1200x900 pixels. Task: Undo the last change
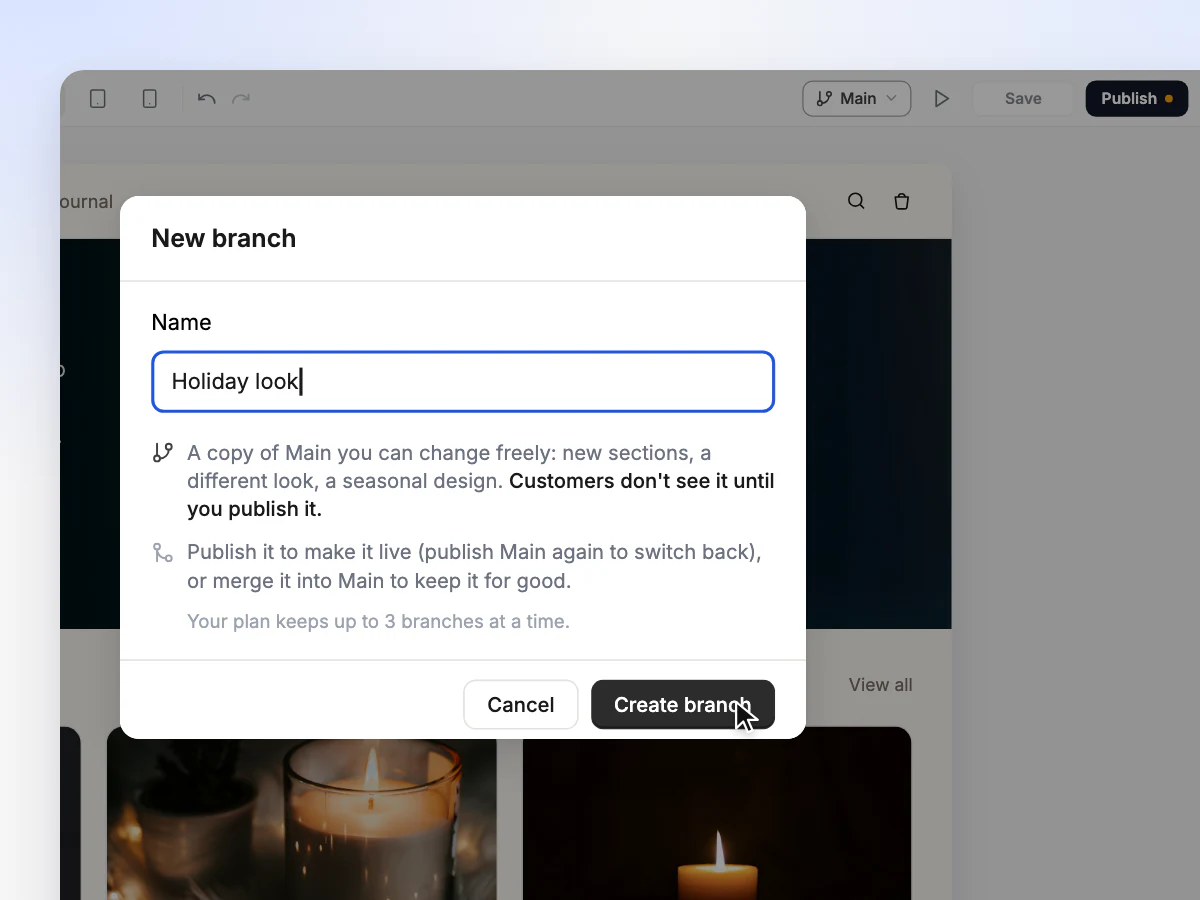207,99
